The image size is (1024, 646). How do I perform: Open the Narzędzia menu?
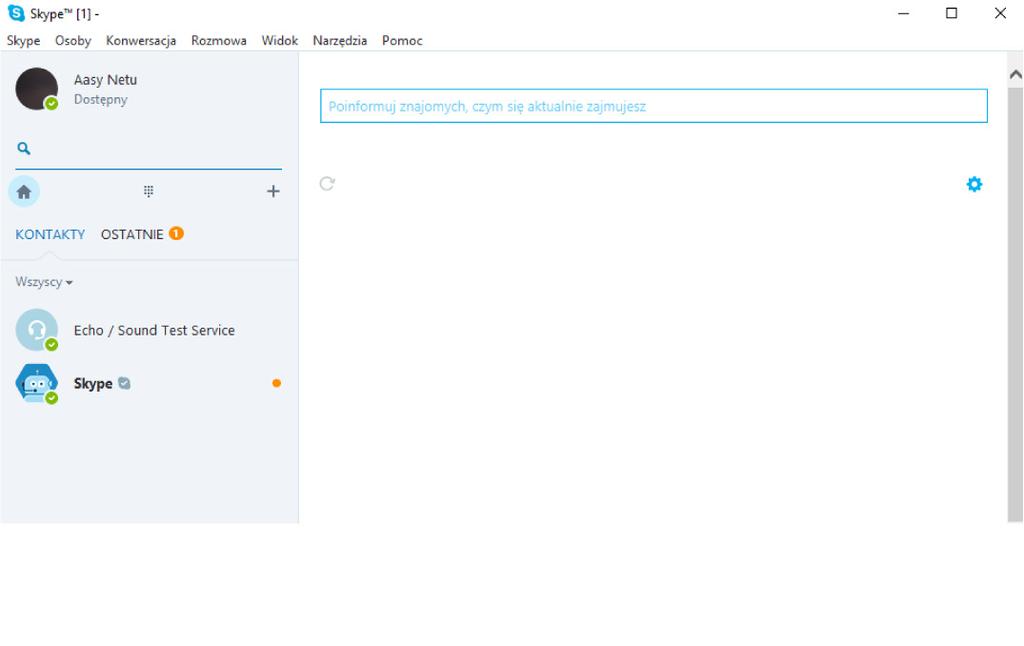(340, 40)
